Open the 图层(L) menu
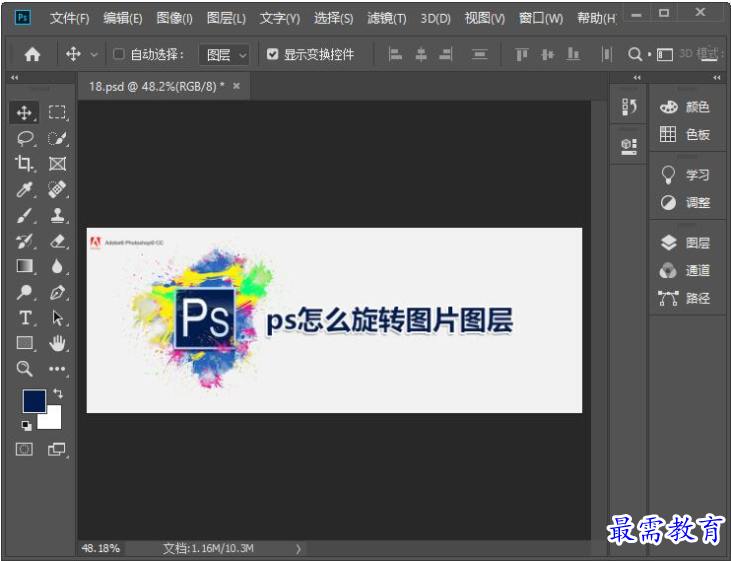 [x=226, y=19]
